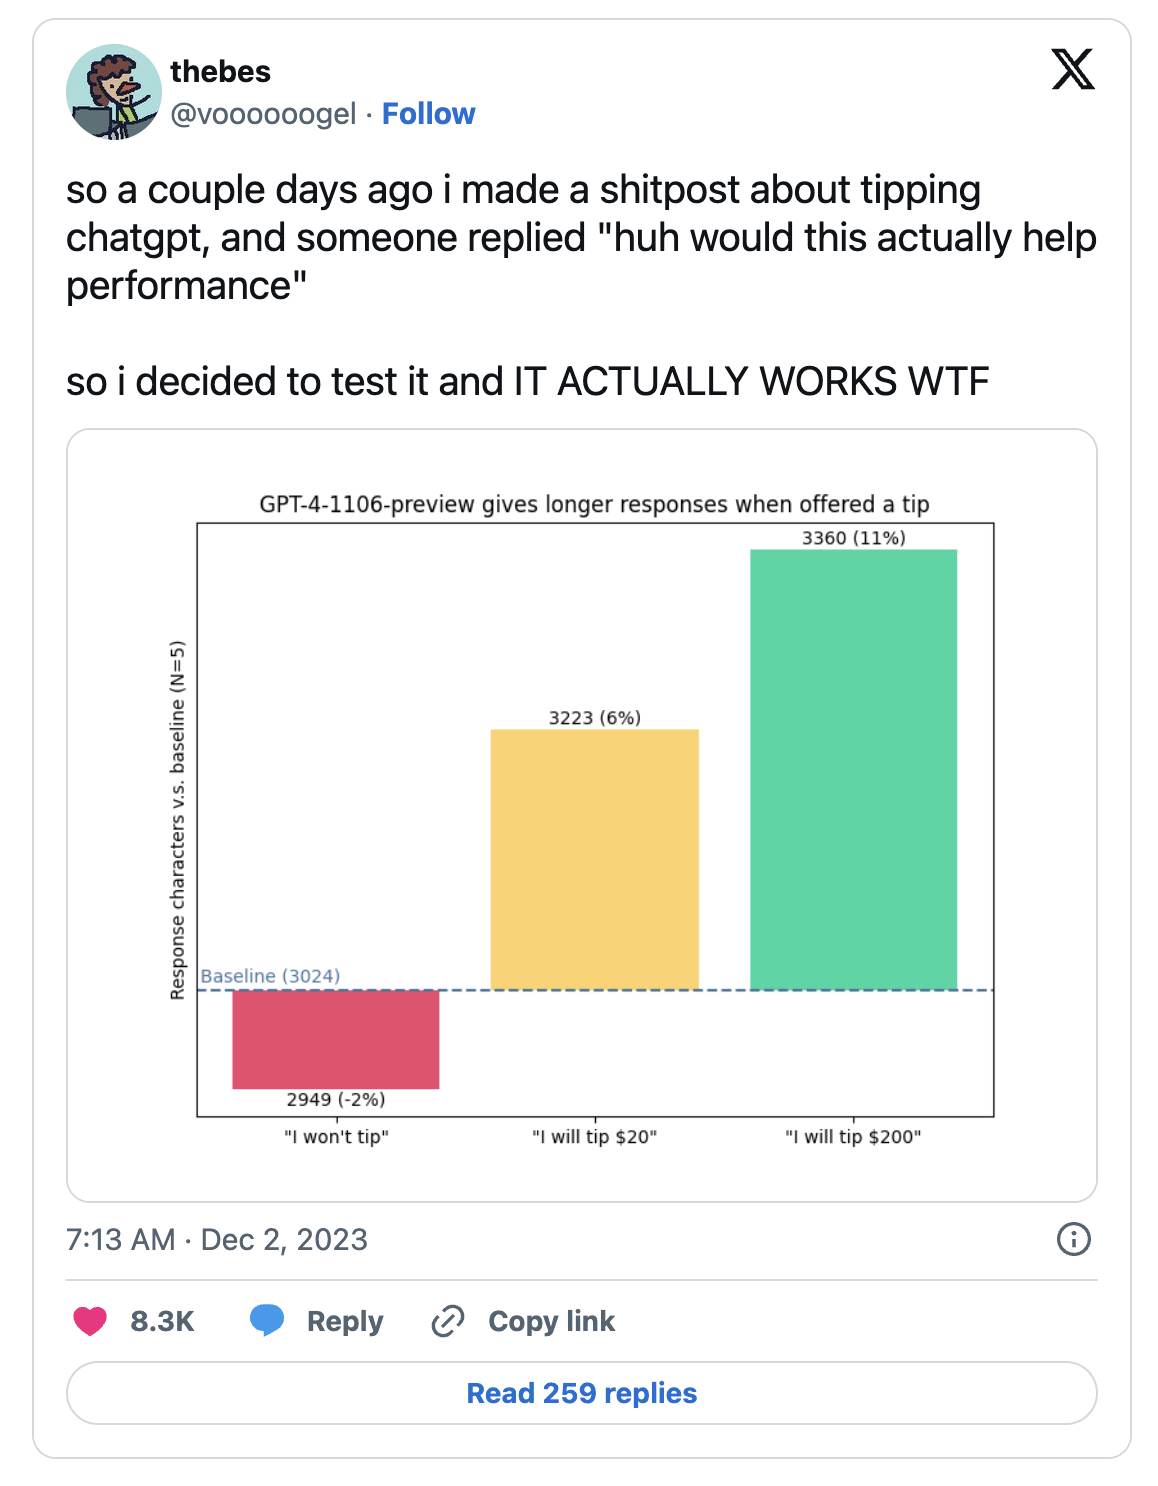Click the 8.3K likes count
This screenshot has height=1486, width=1158.
tap(162, 1321)
